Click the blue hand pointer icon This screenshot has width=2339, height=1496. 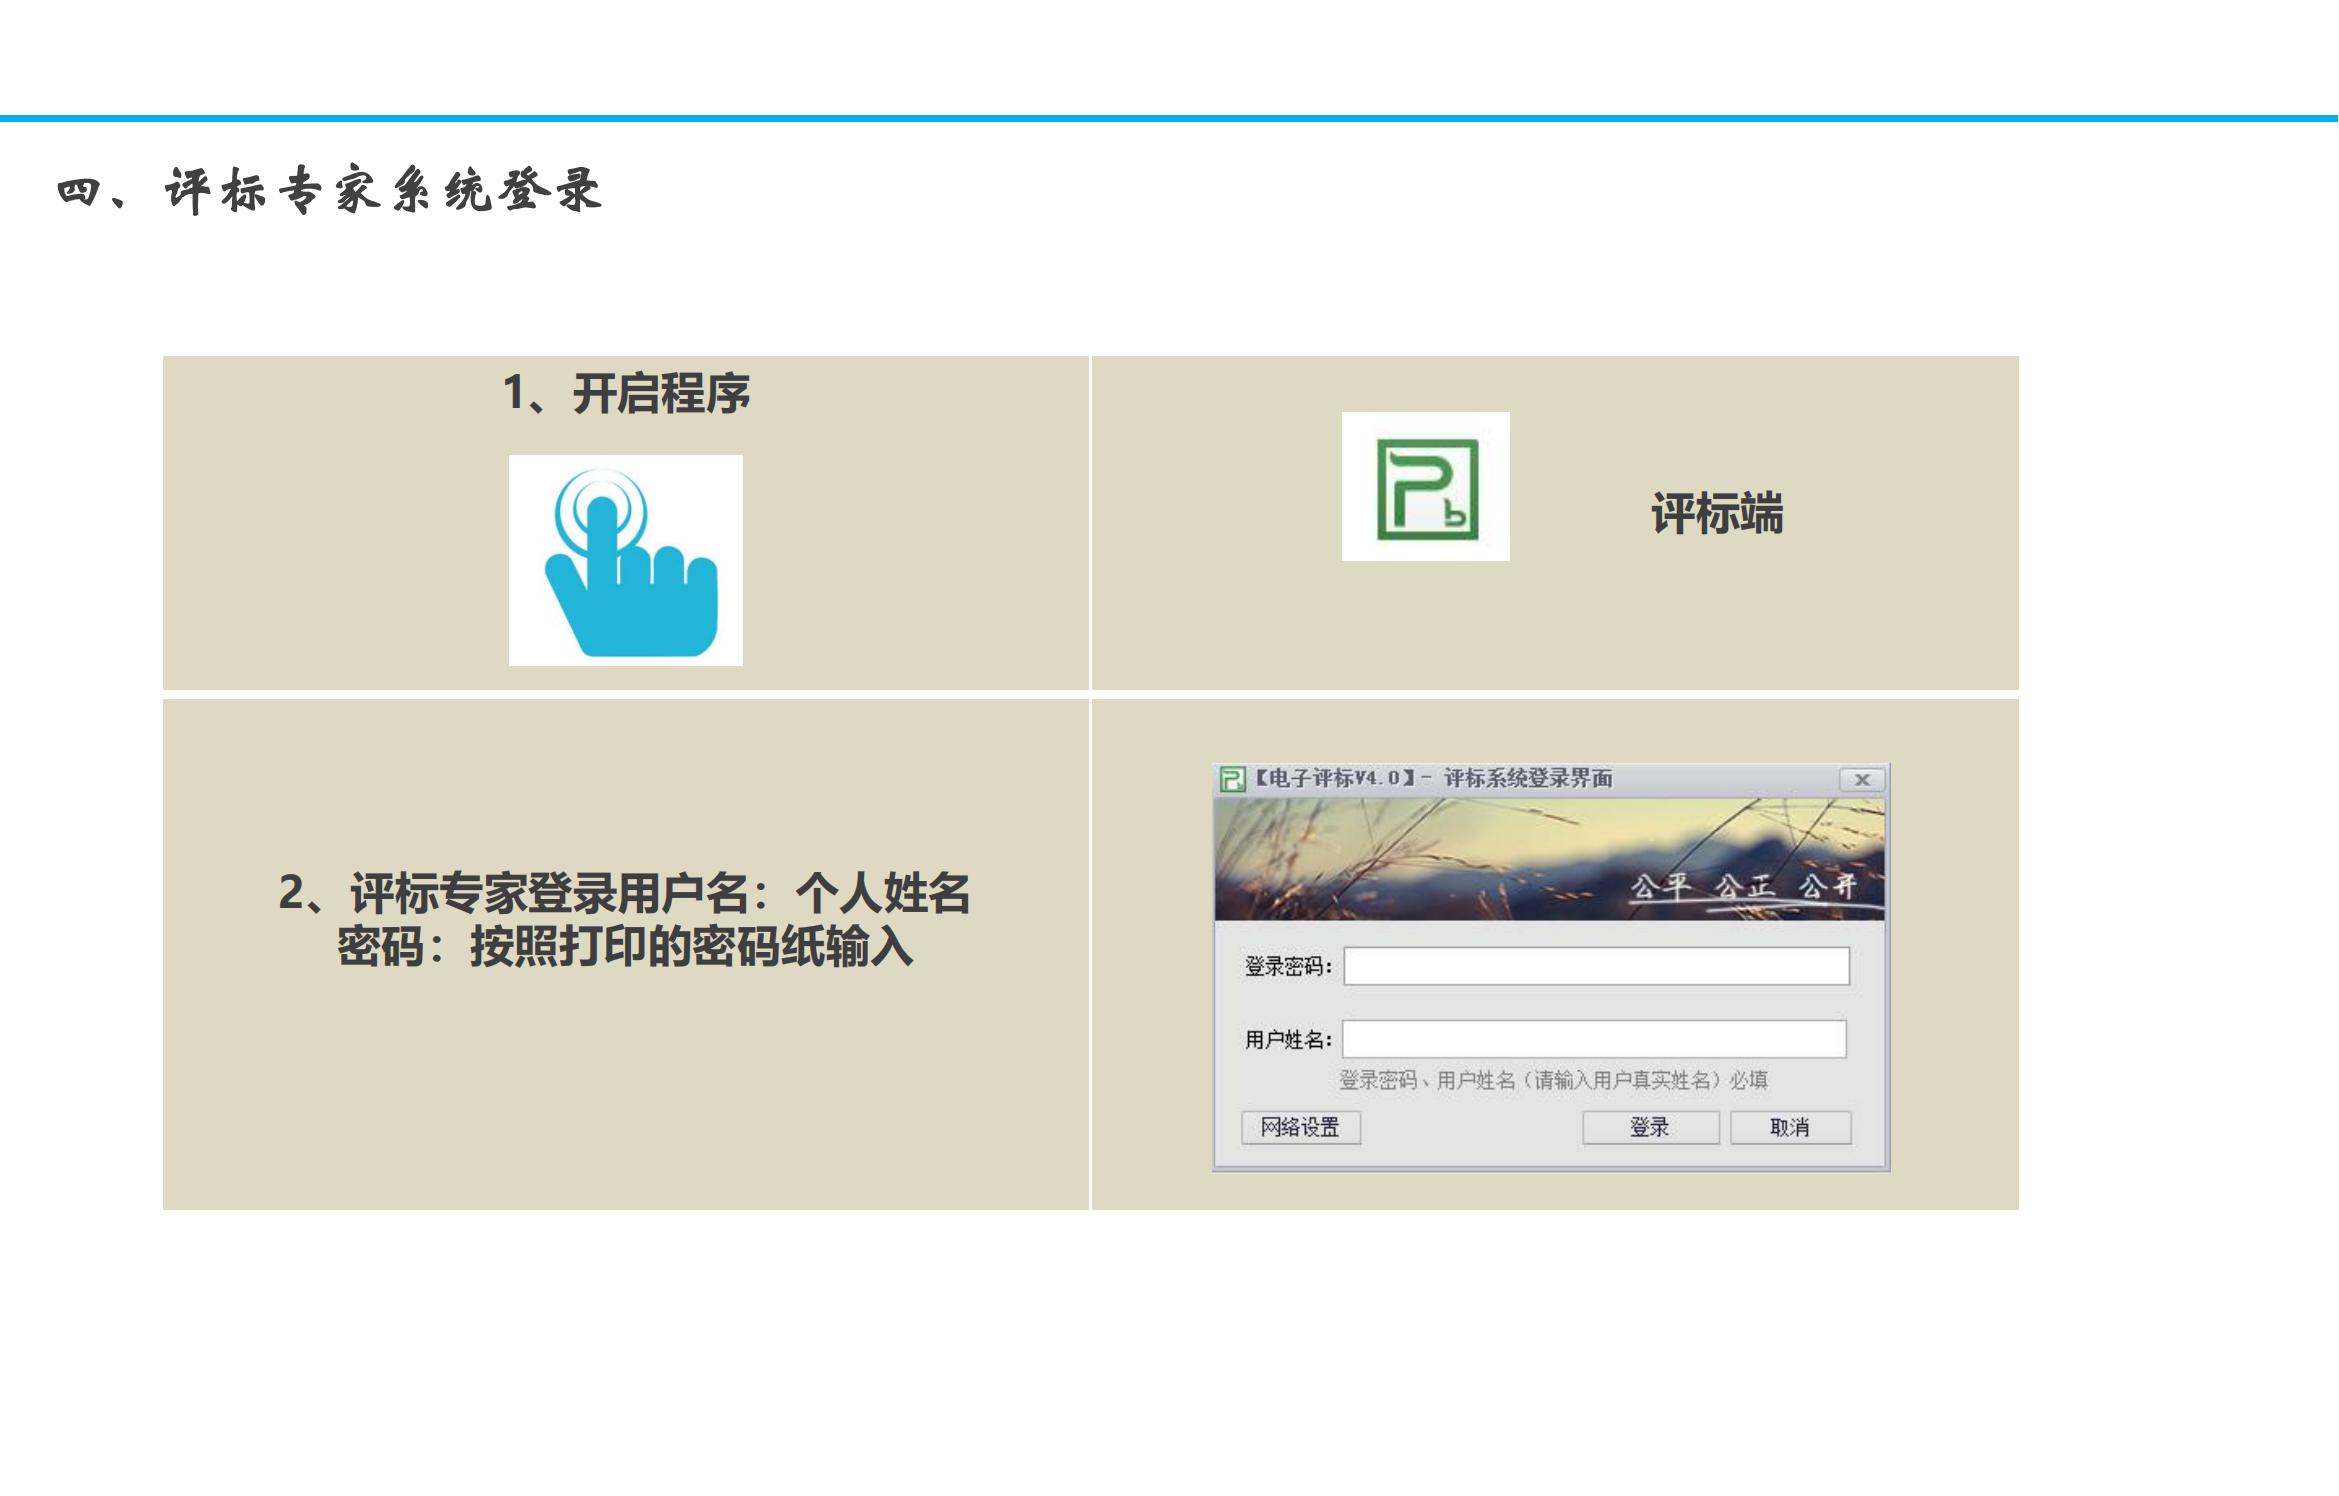click(626, 560)
